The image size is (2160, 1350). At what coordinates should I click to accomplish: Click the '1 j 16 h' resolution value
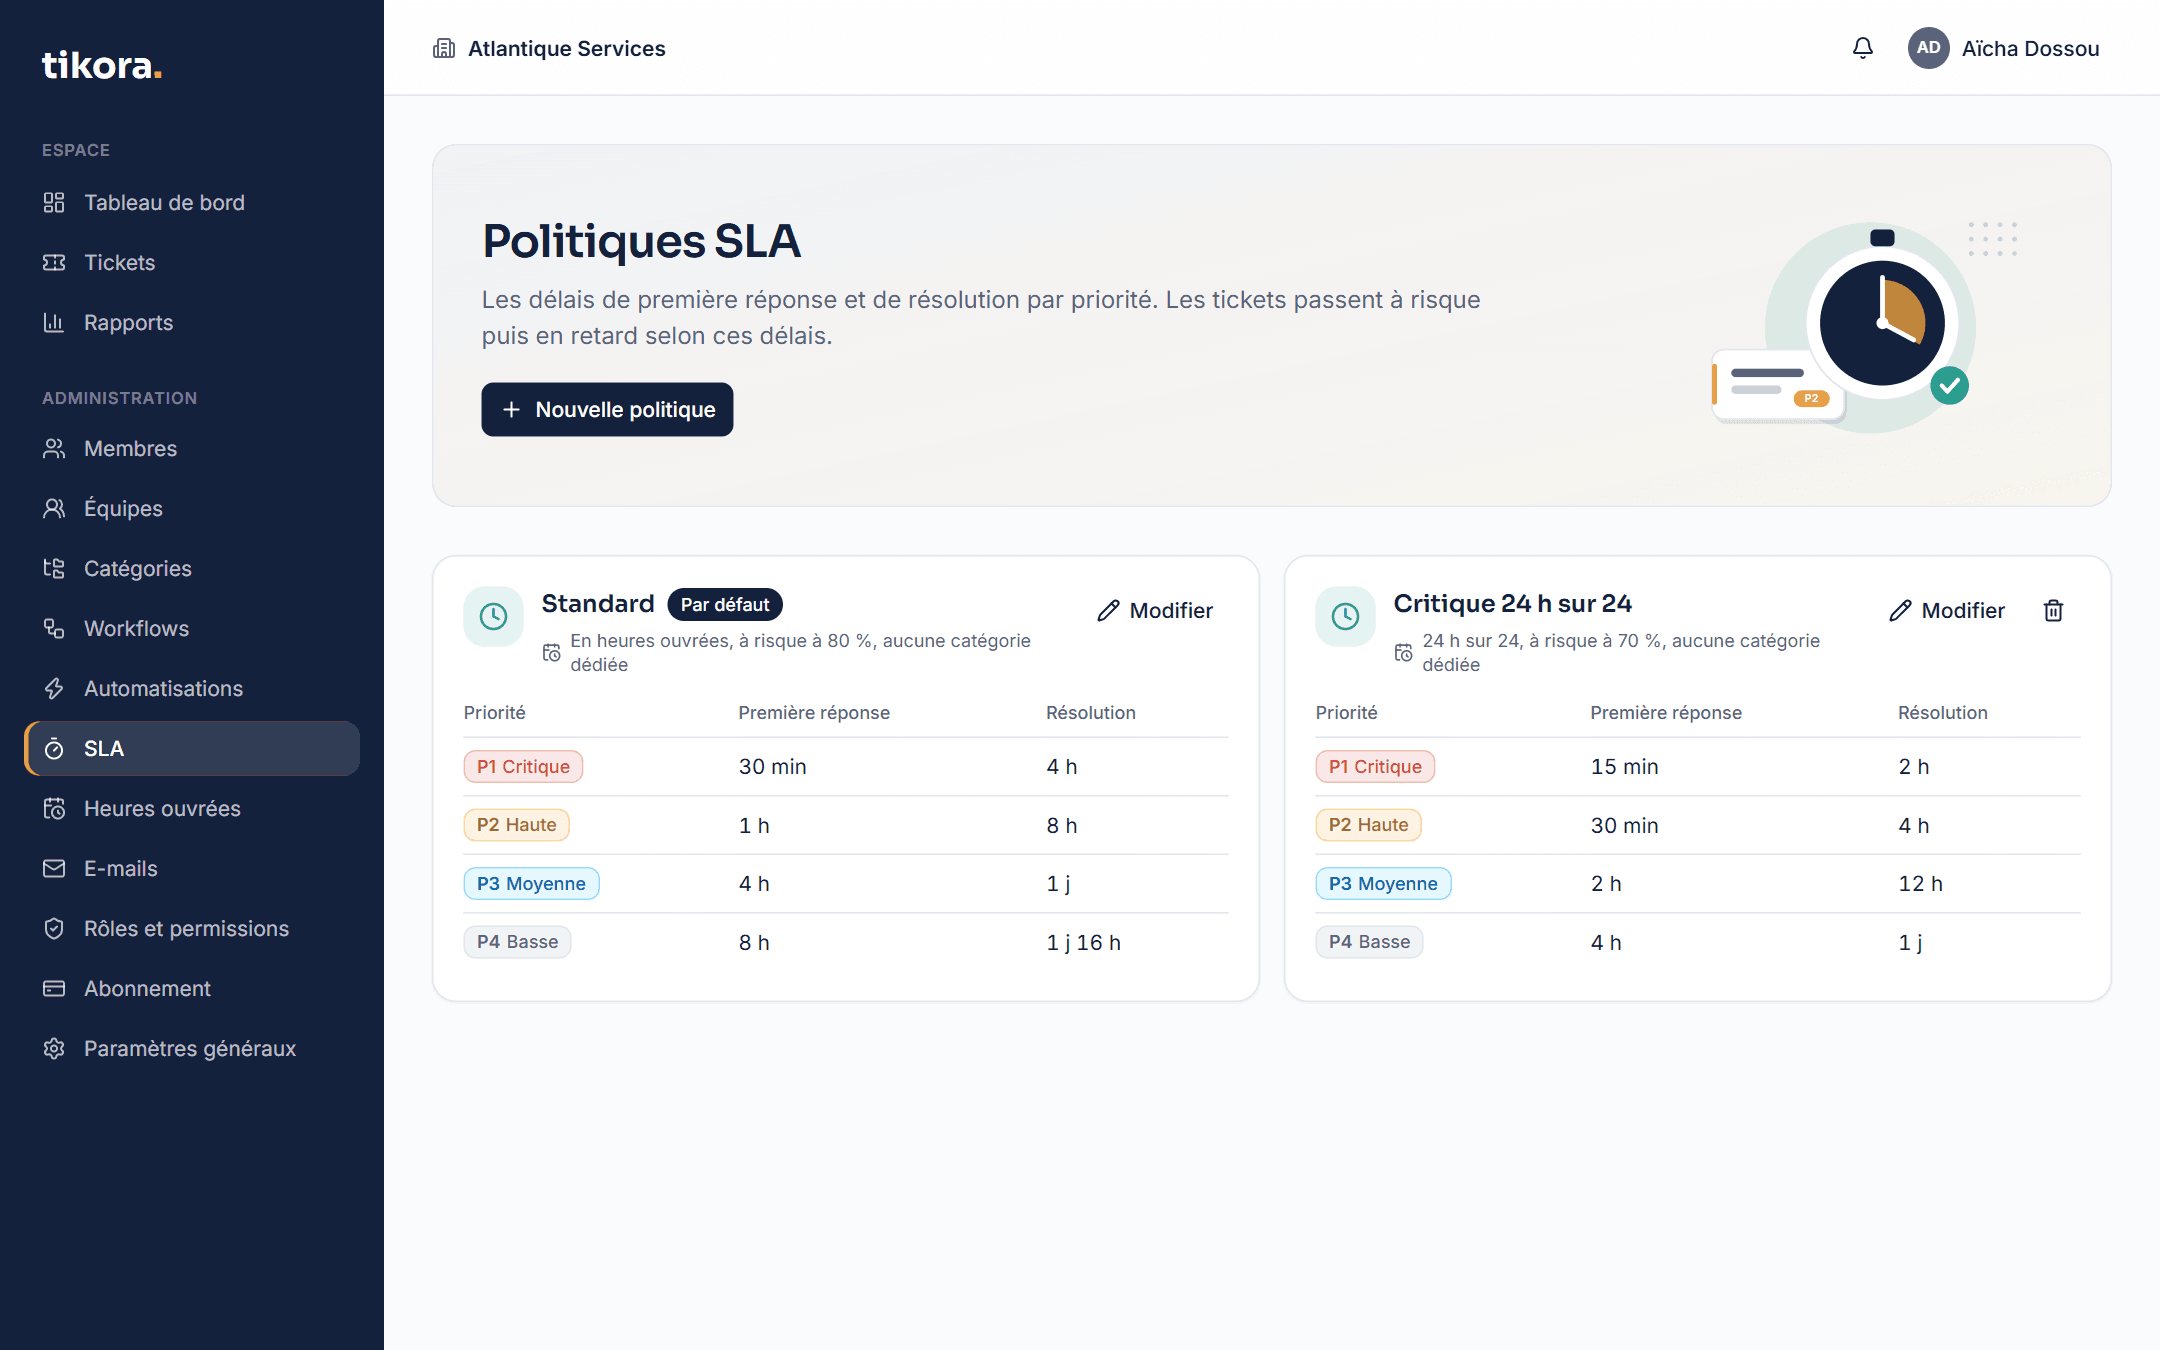point(1084,942)
